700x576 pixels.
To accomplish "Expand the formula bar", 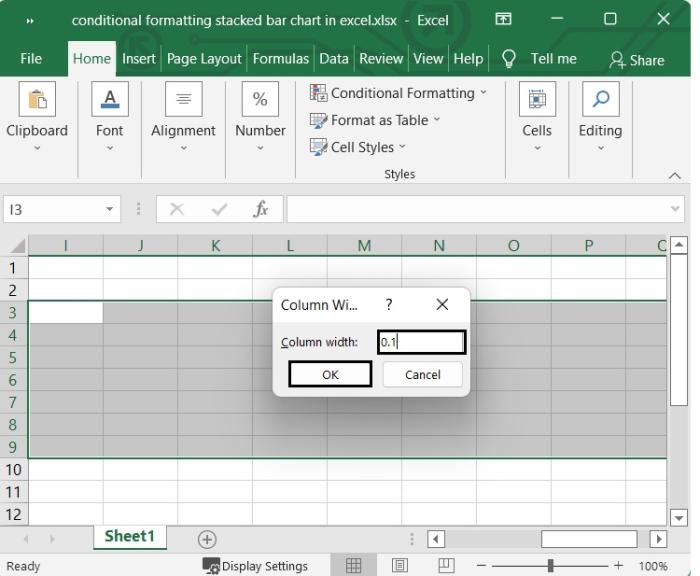I will tap(675, 209).
